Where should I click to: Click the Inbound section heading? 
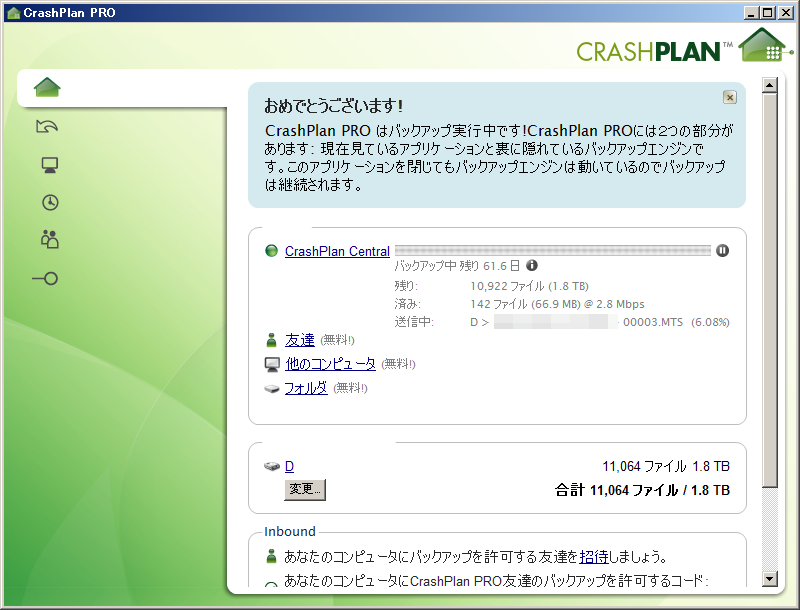290,531
